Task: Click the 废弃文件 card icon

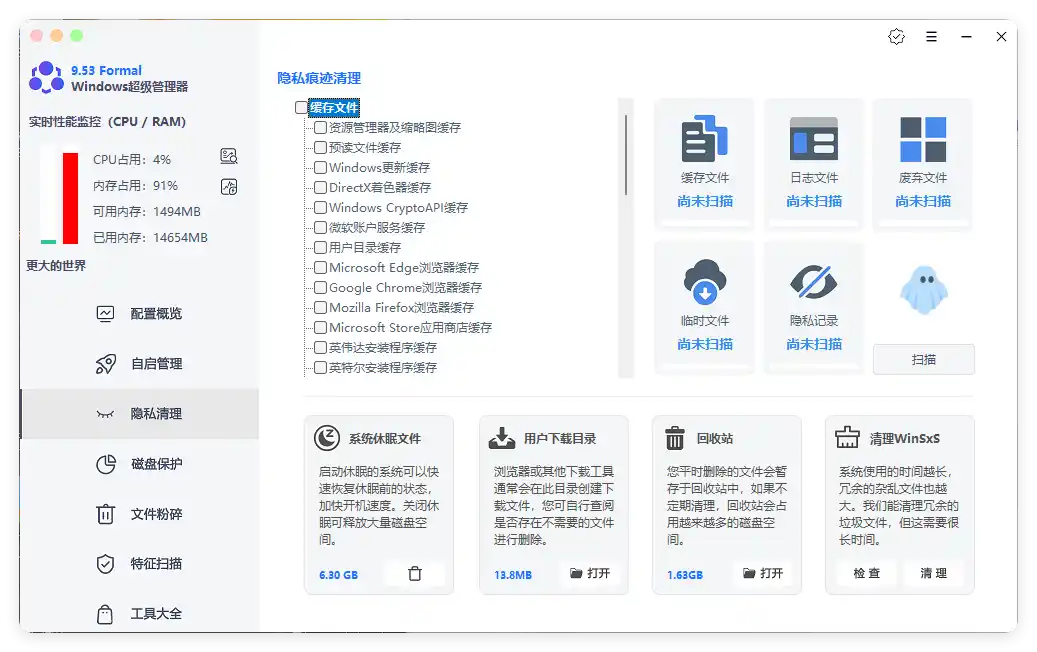Action: pyautogui.click(x=923, y=139)
